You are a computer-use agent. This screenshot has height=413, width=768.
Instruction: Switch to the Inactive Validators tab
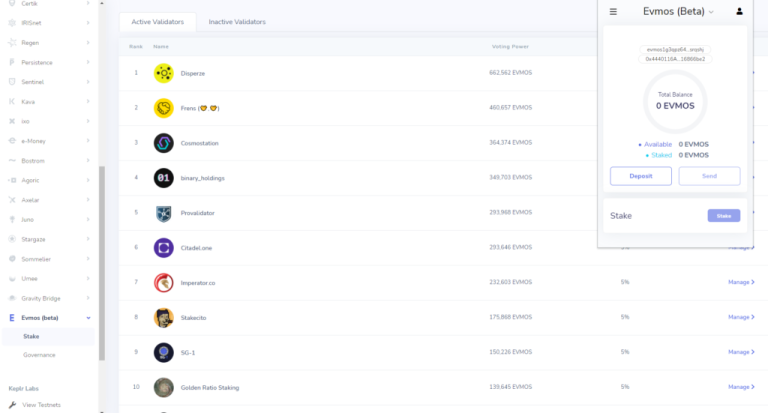[237, 22]
